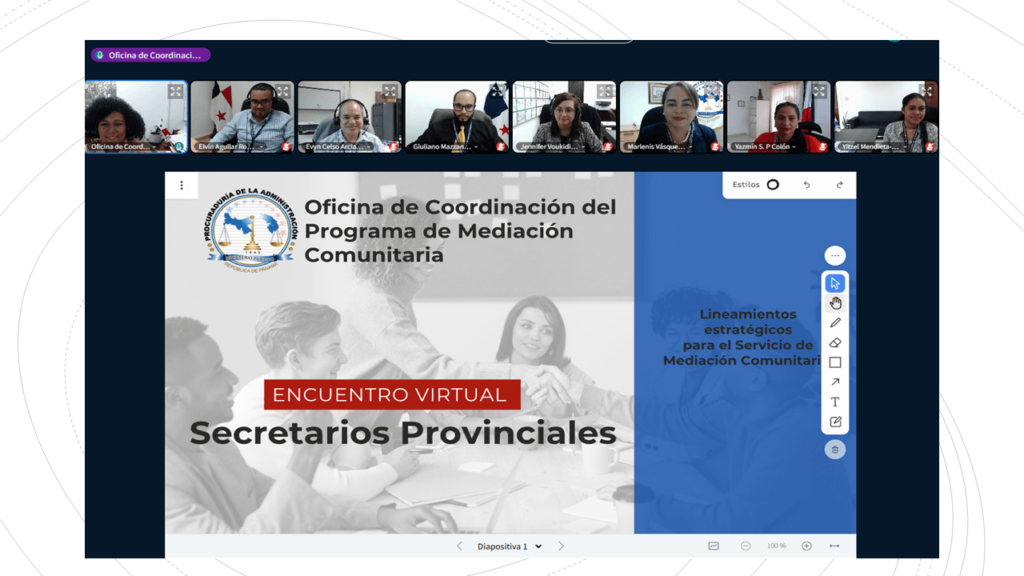This screenshot has height=576, width=1024.
Task: Pick the sticky note tool
Action: [835, 422]
